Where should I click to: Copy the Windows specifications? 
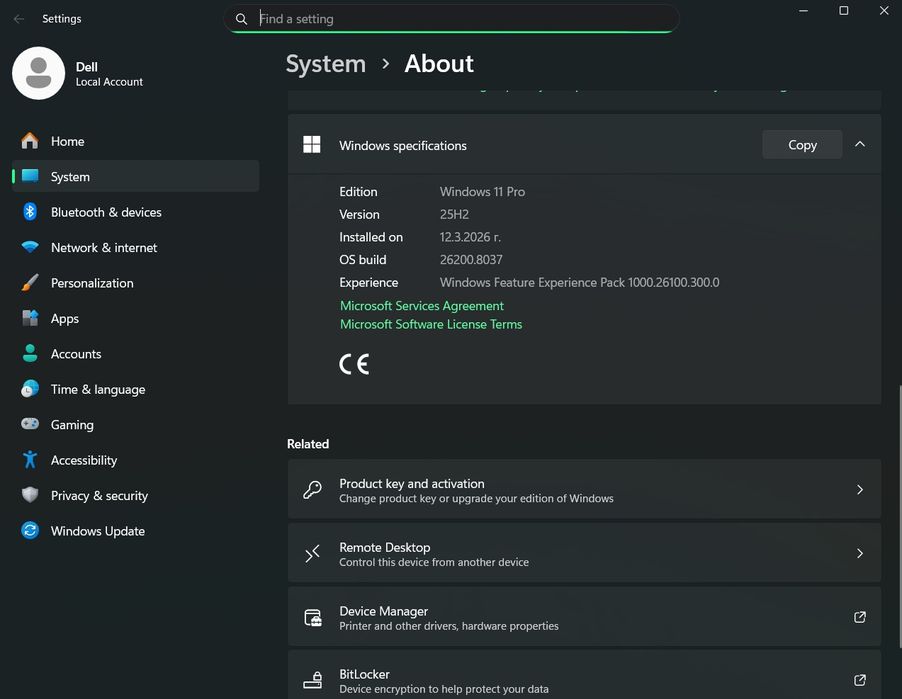pos(802,144)
